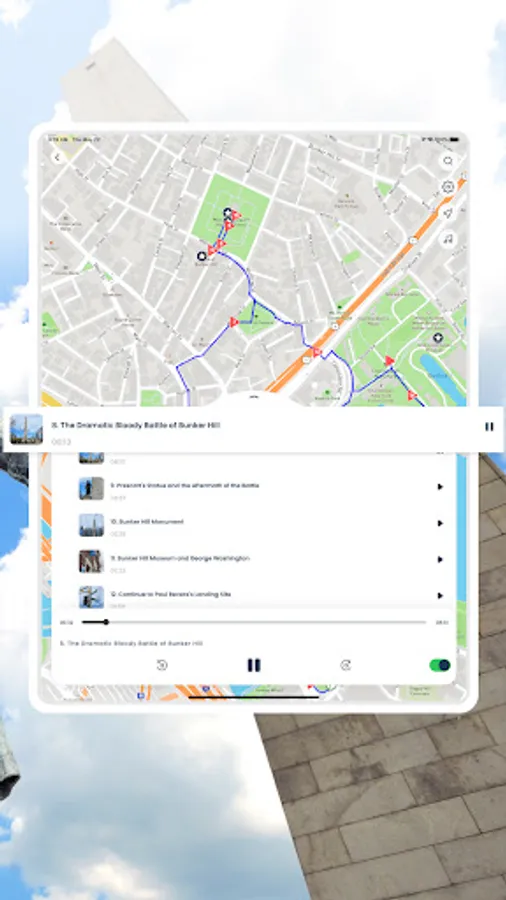Pause playback with the center pause button
Image resolution: width=506 pixels, height=900 pixels.
pyautogui.click(x=254, y=665)
